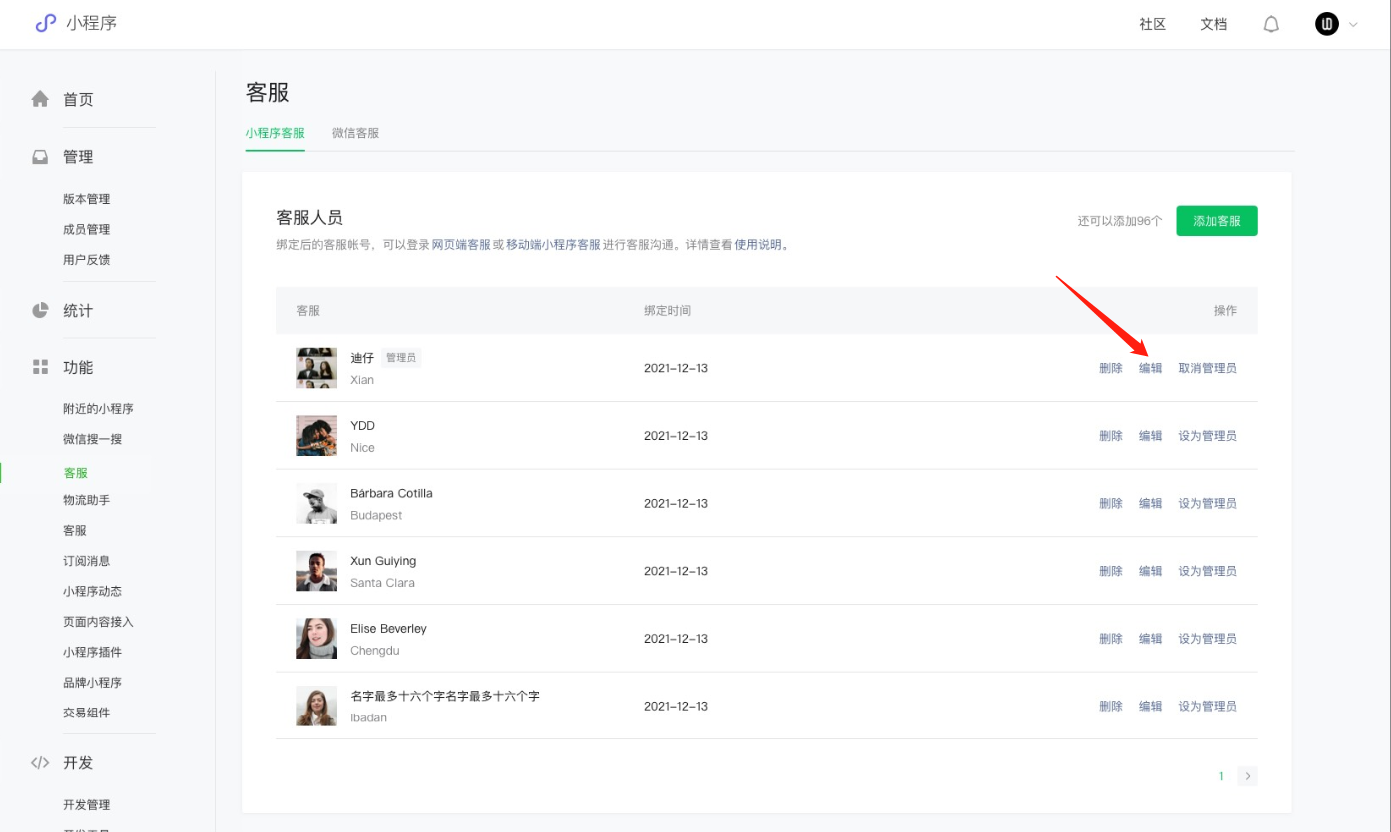1391x832 pixels.
Task: Edit customer service 迪仔
Action: point(1151,368)
